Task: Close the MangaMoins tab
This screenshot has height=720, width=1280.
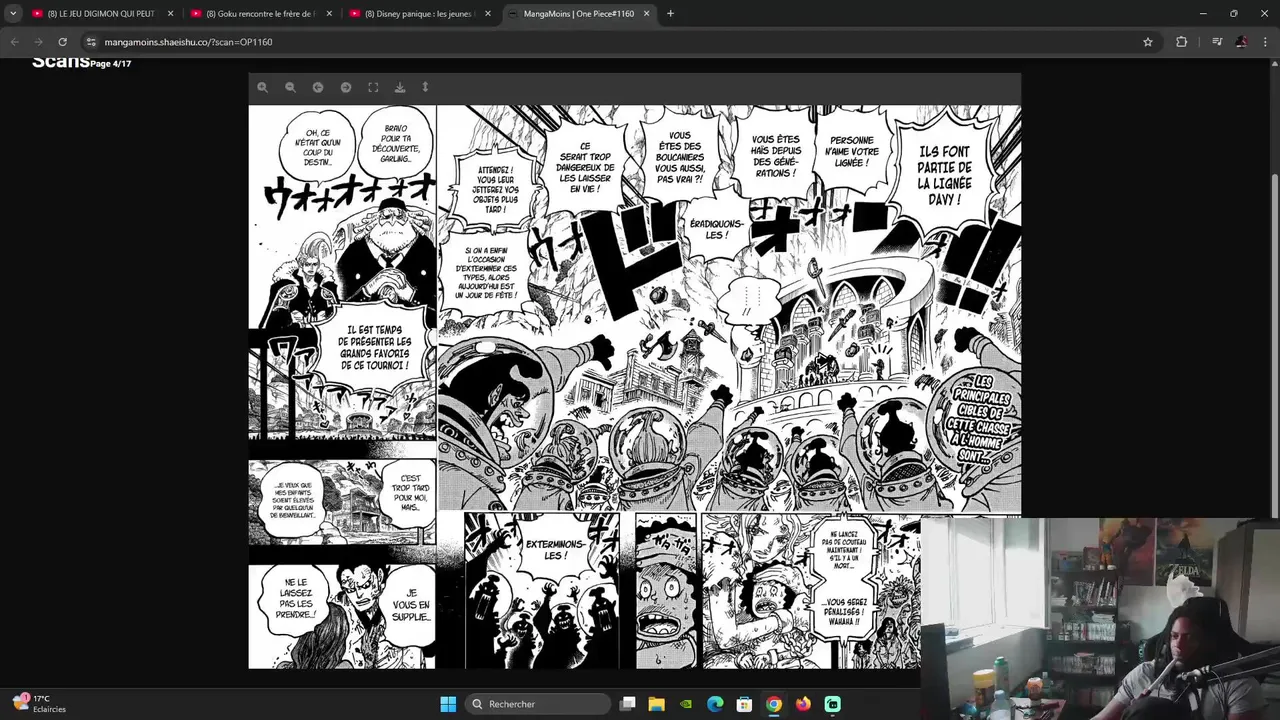Action: tap(646, 14)
